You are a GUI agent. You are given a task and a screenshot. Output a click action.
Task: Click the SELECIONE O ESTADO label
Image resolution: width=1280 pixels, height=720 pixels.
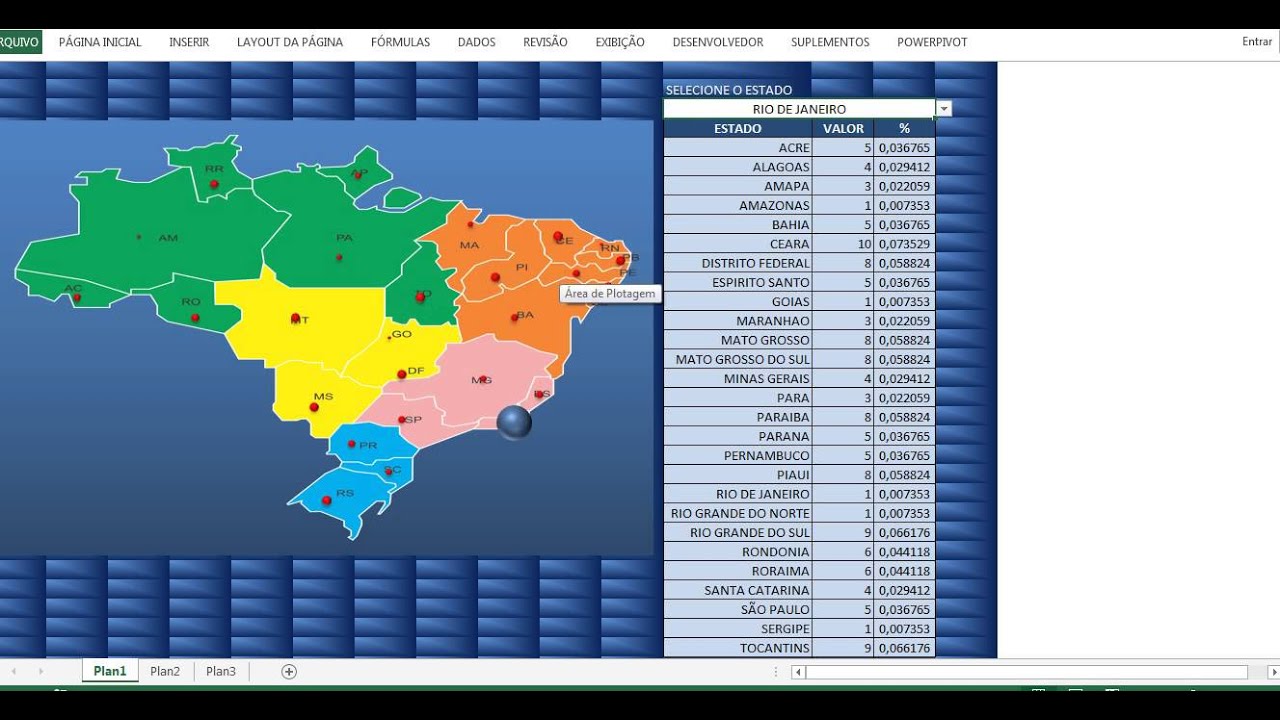729,90
